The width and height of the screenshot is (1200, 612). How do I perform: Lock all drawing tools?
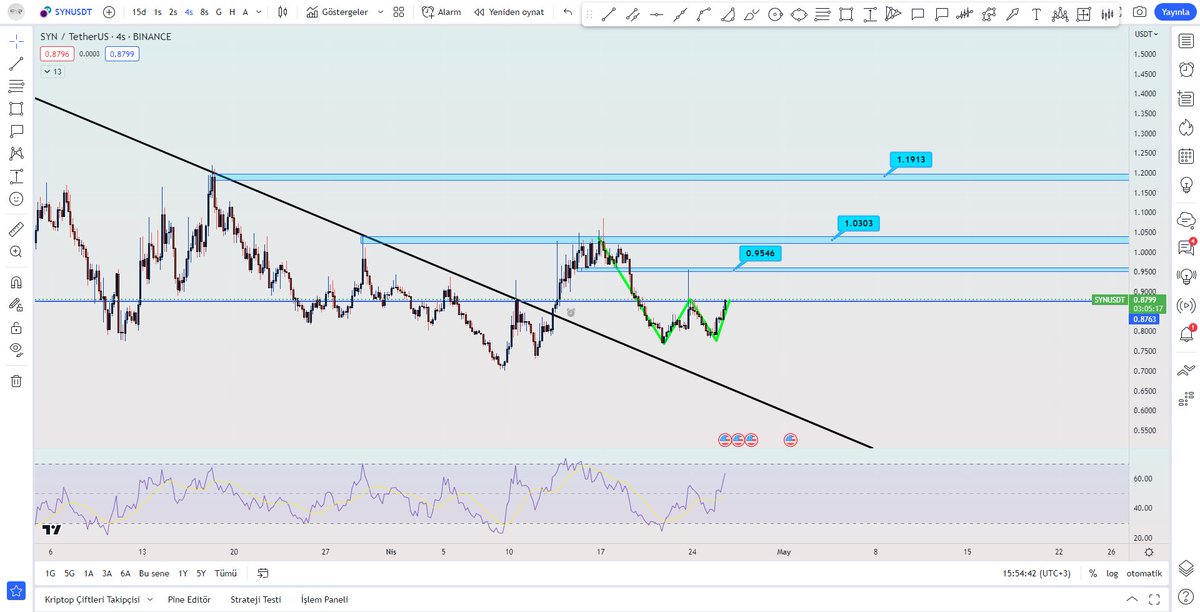coord(16,327)
